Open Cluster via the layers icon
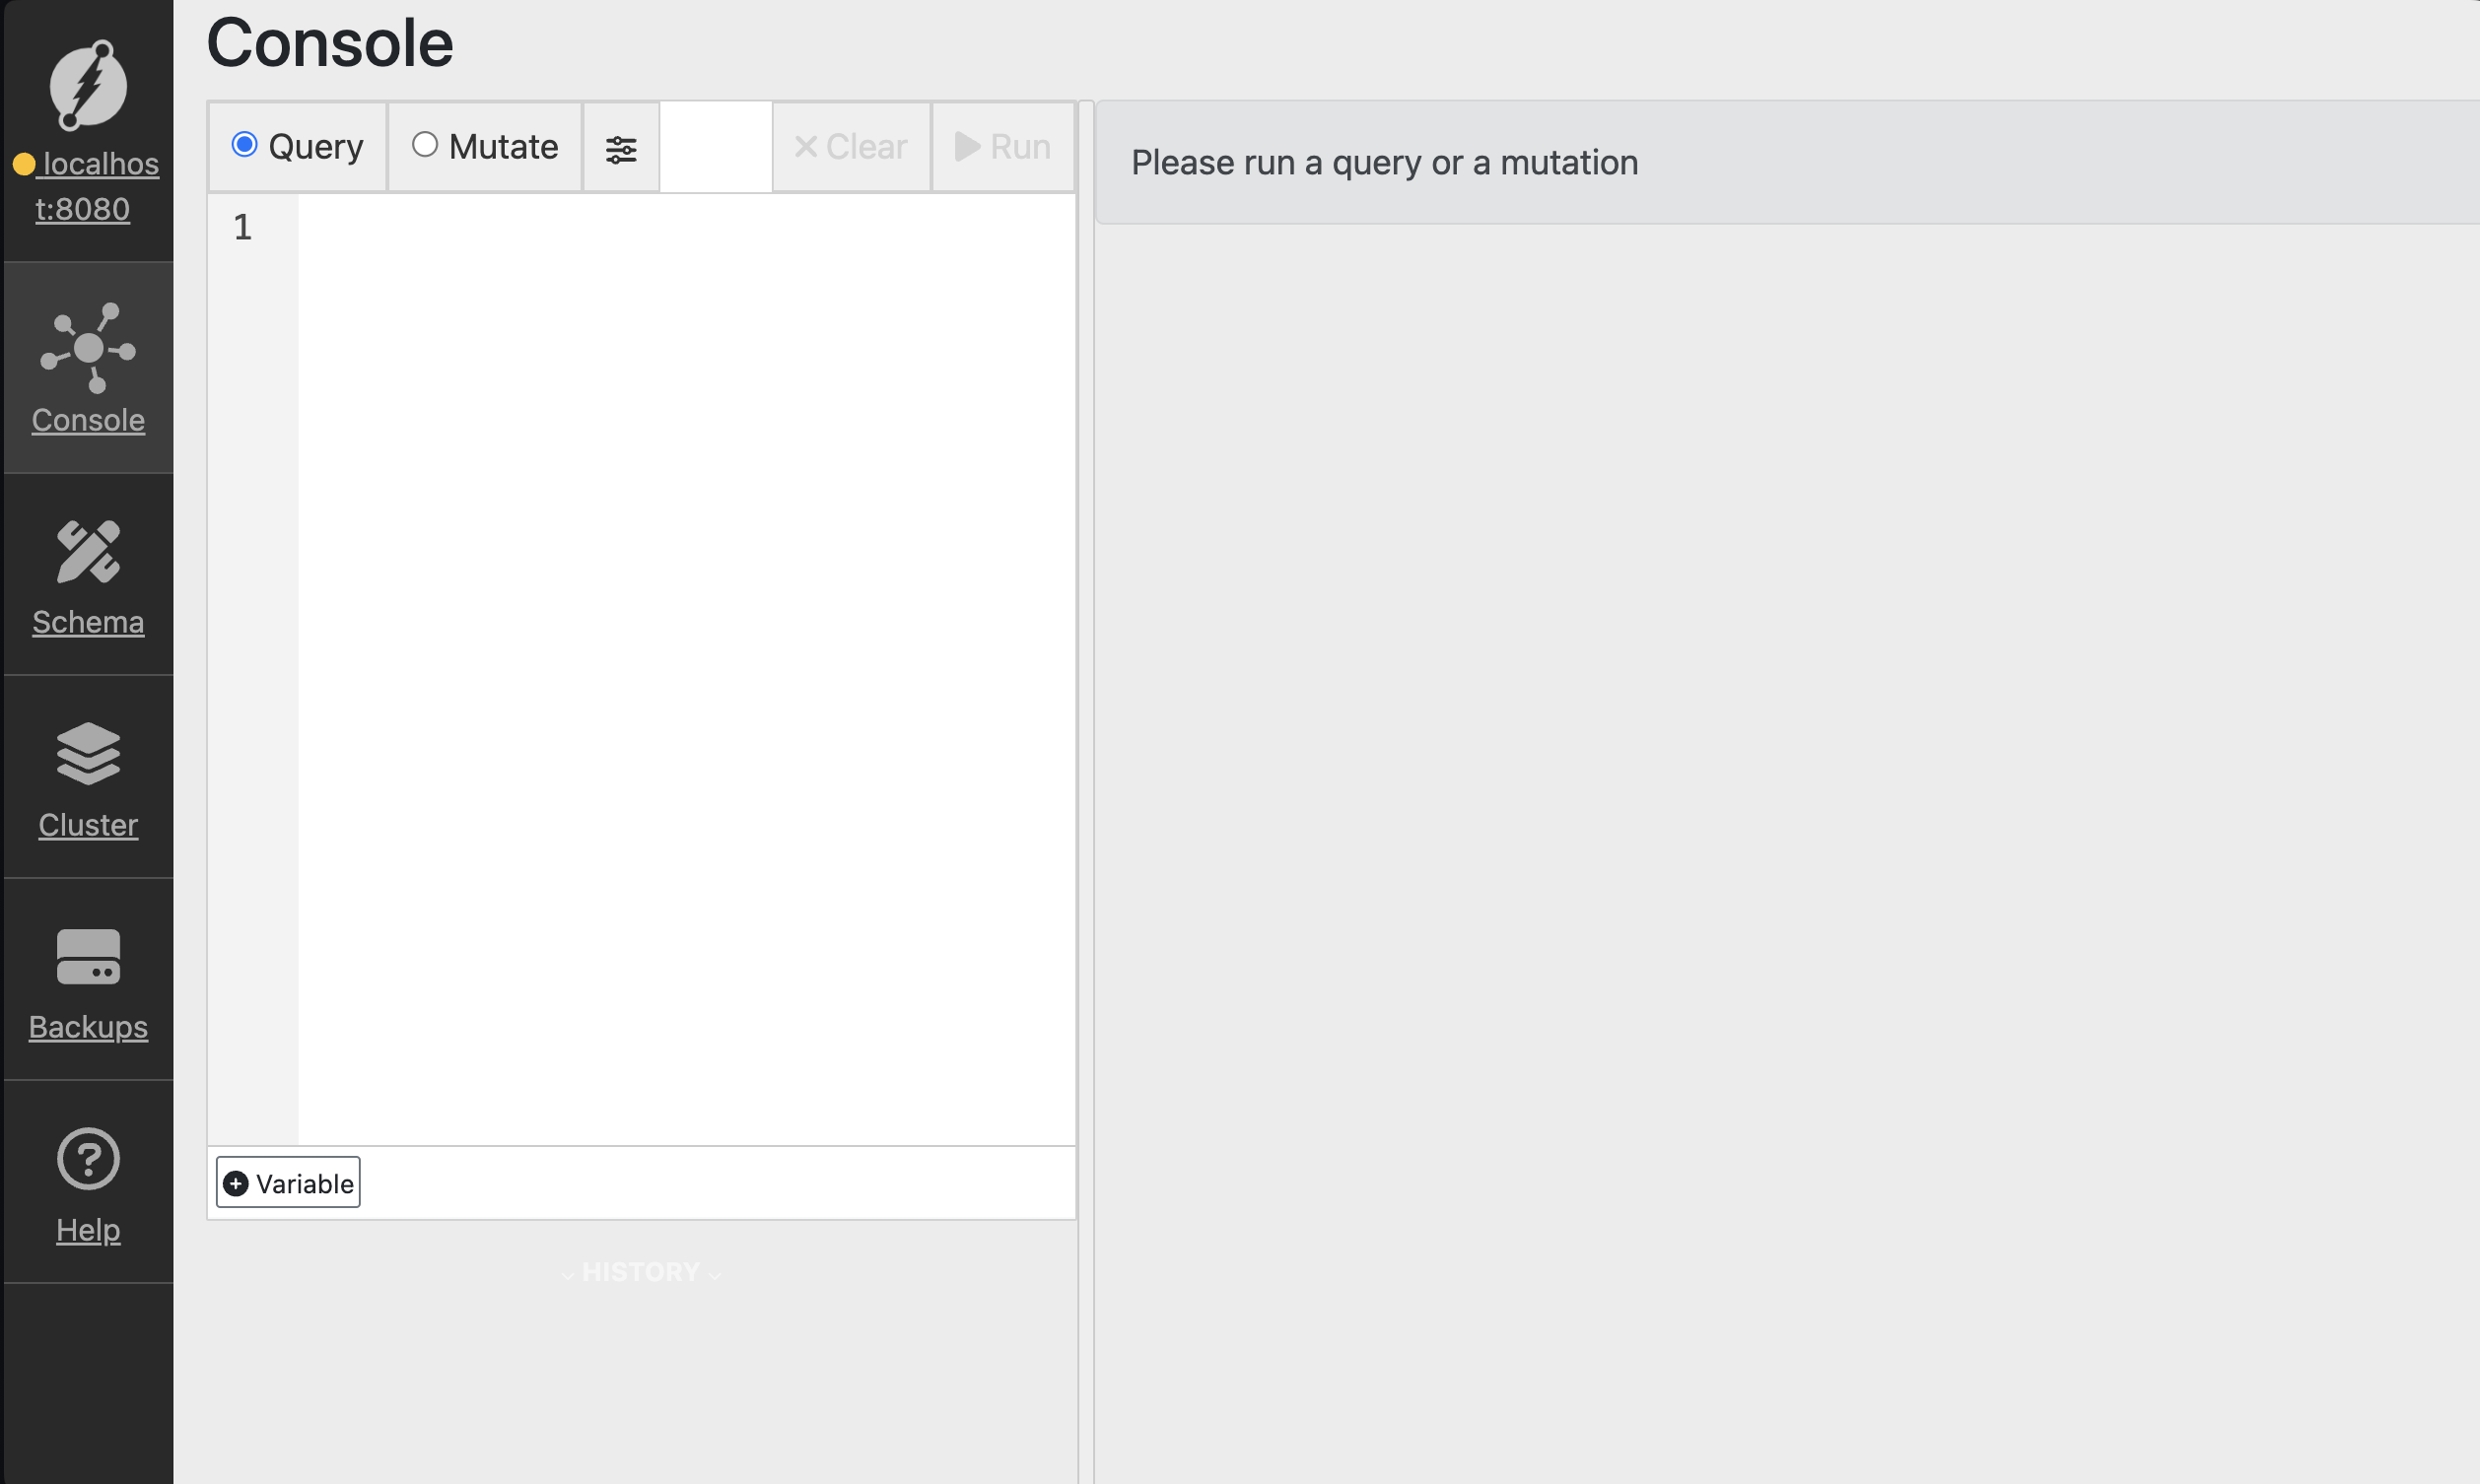This screenshot has height=1484, width=2480. [x=88, y=753]
